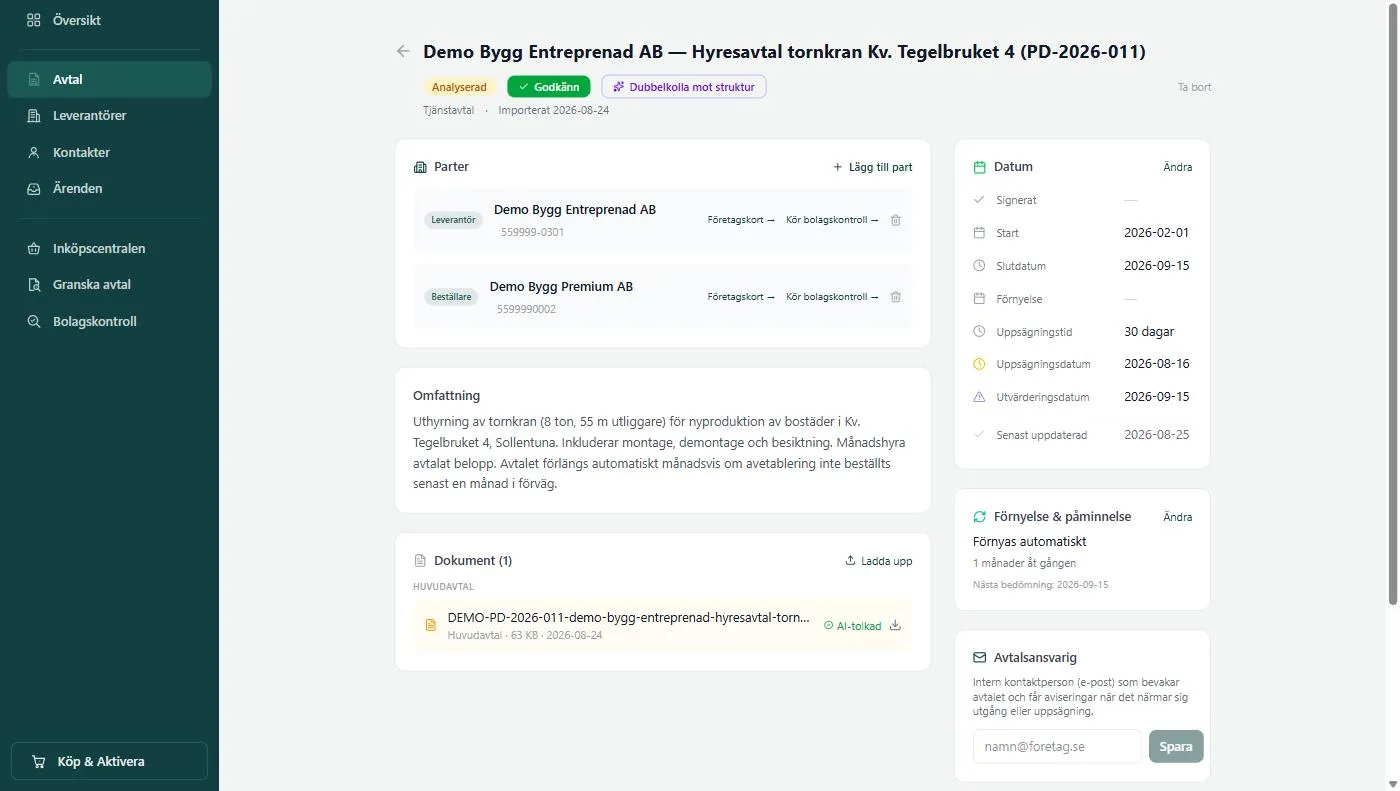Run Dubbelkolla mot struktur

[x=684, y=87]
